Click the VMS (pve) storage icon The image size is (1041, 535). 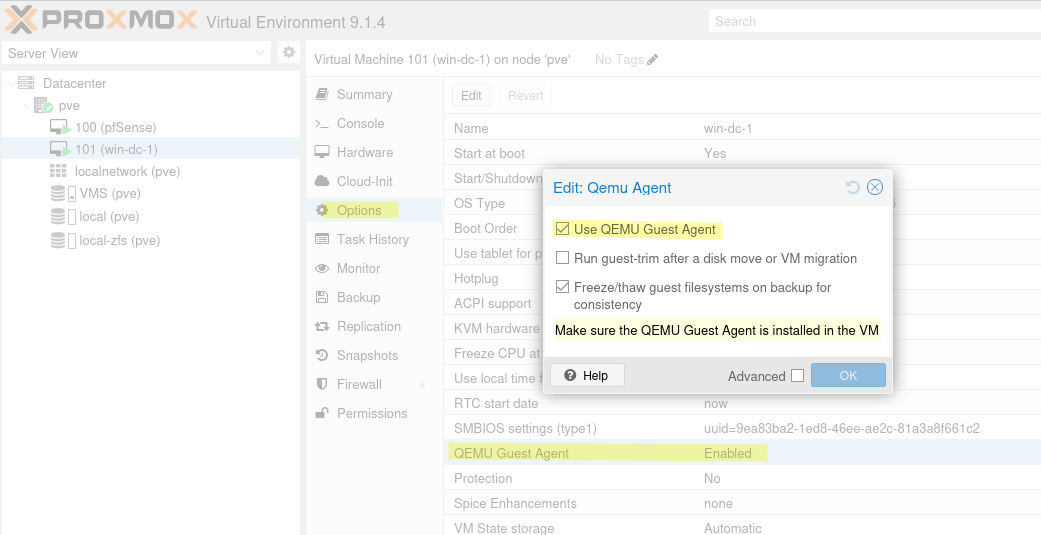point(63,194)
